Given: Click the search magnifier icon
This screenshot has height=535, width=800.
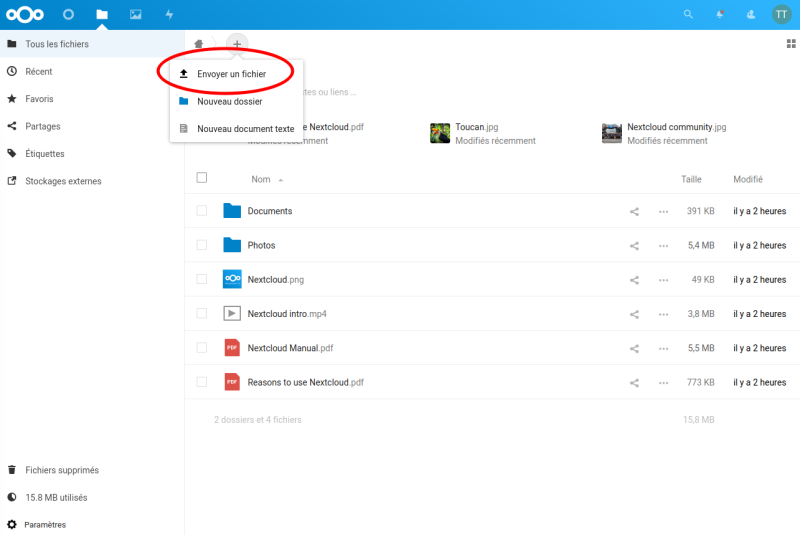Looking at the screenshot, I should (x=687, y=15).
